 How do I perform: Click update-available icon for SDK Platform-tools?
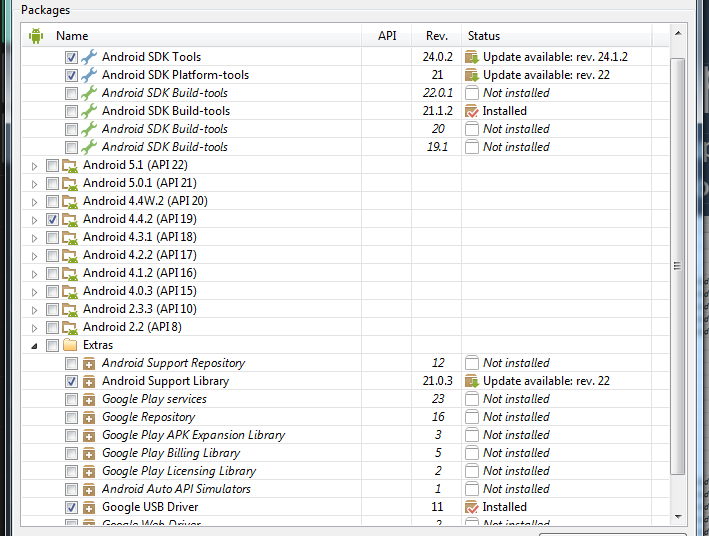coord(472,75)
